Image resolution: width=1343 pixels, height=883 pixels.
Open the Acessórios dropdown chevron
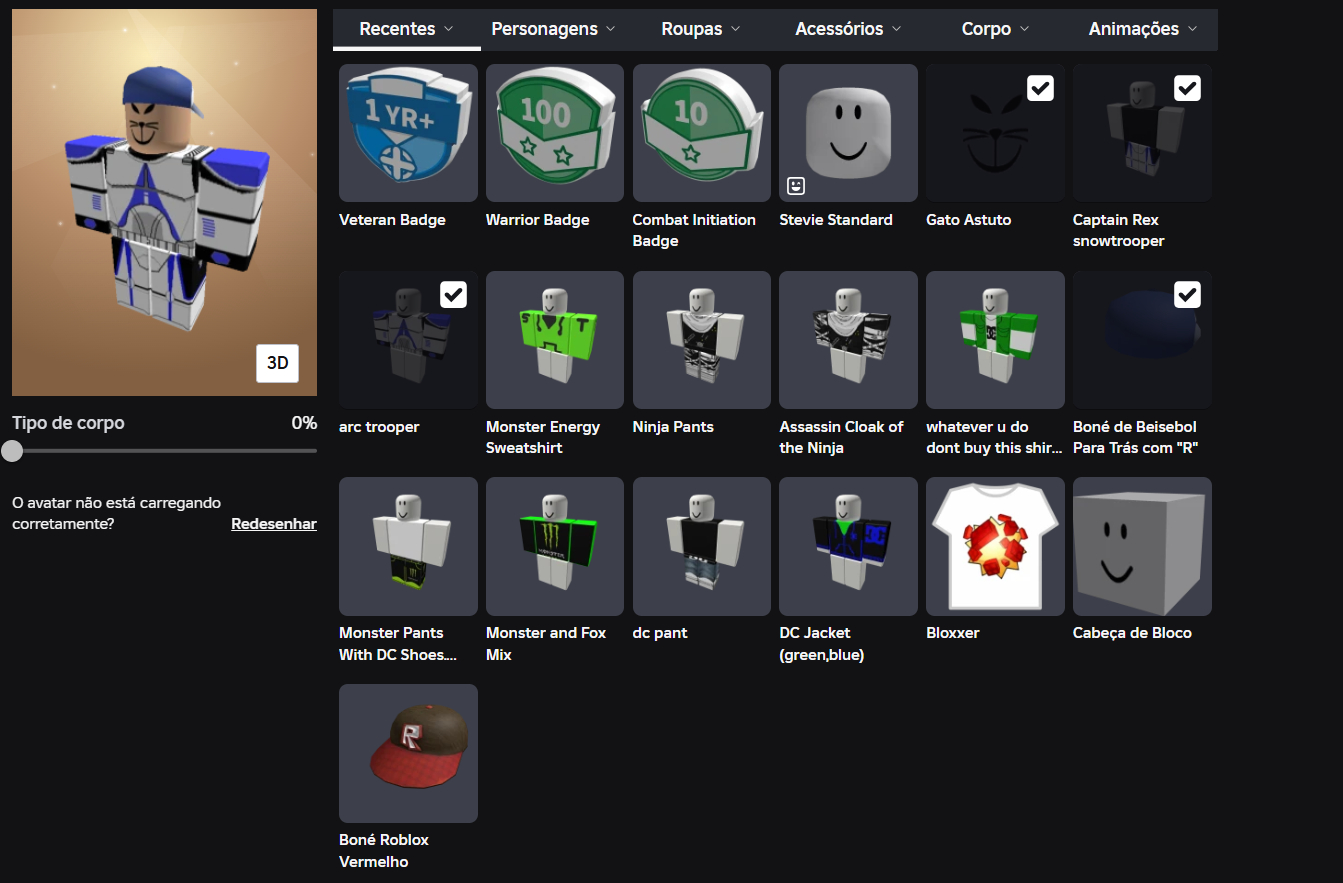click(896, 29)
